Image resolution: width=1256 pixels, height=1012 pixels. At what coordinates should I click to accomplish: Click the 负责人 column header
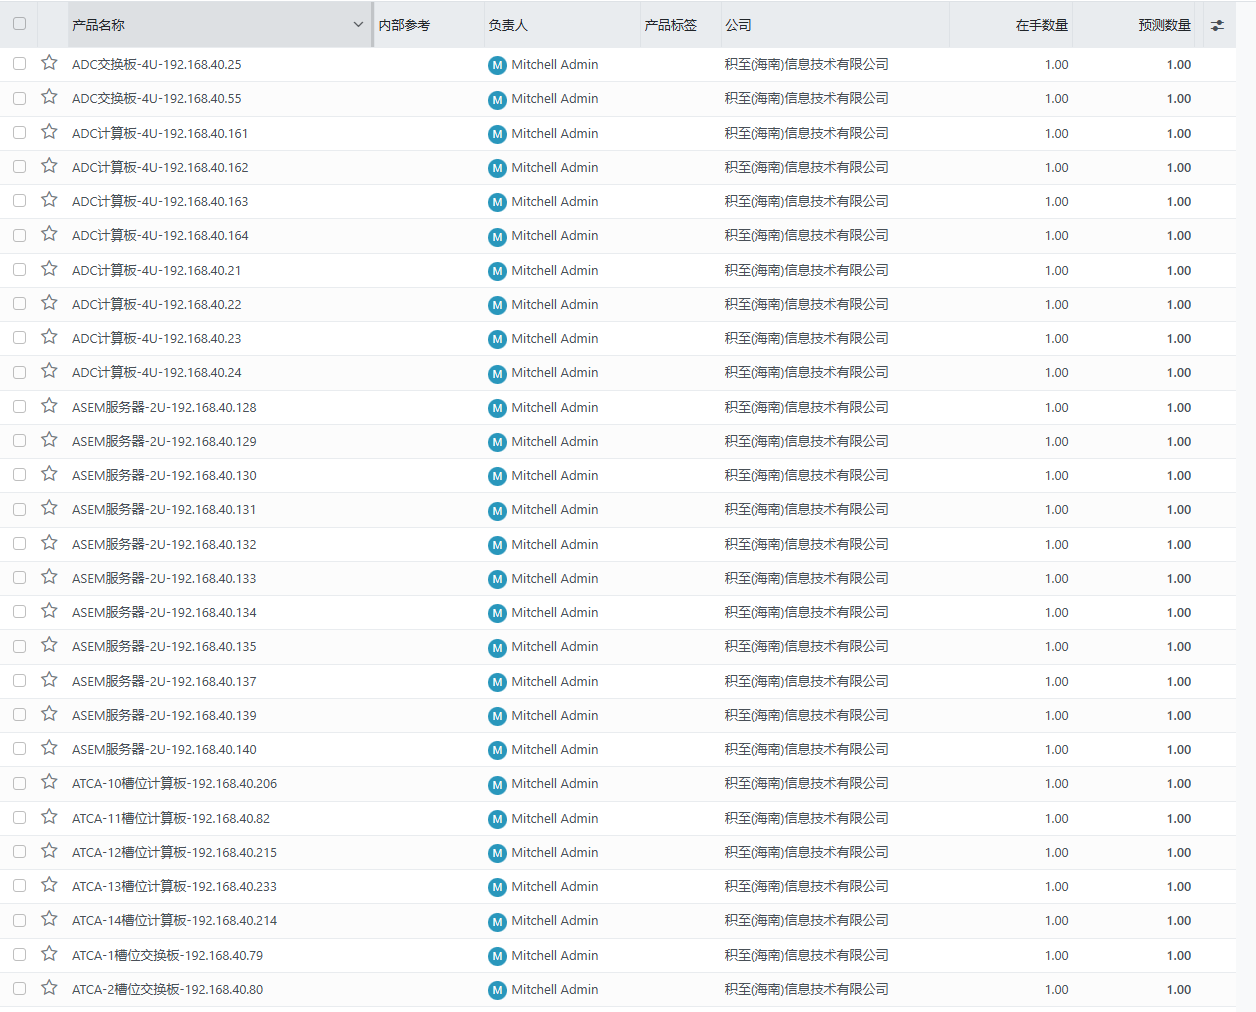(508, 25)
